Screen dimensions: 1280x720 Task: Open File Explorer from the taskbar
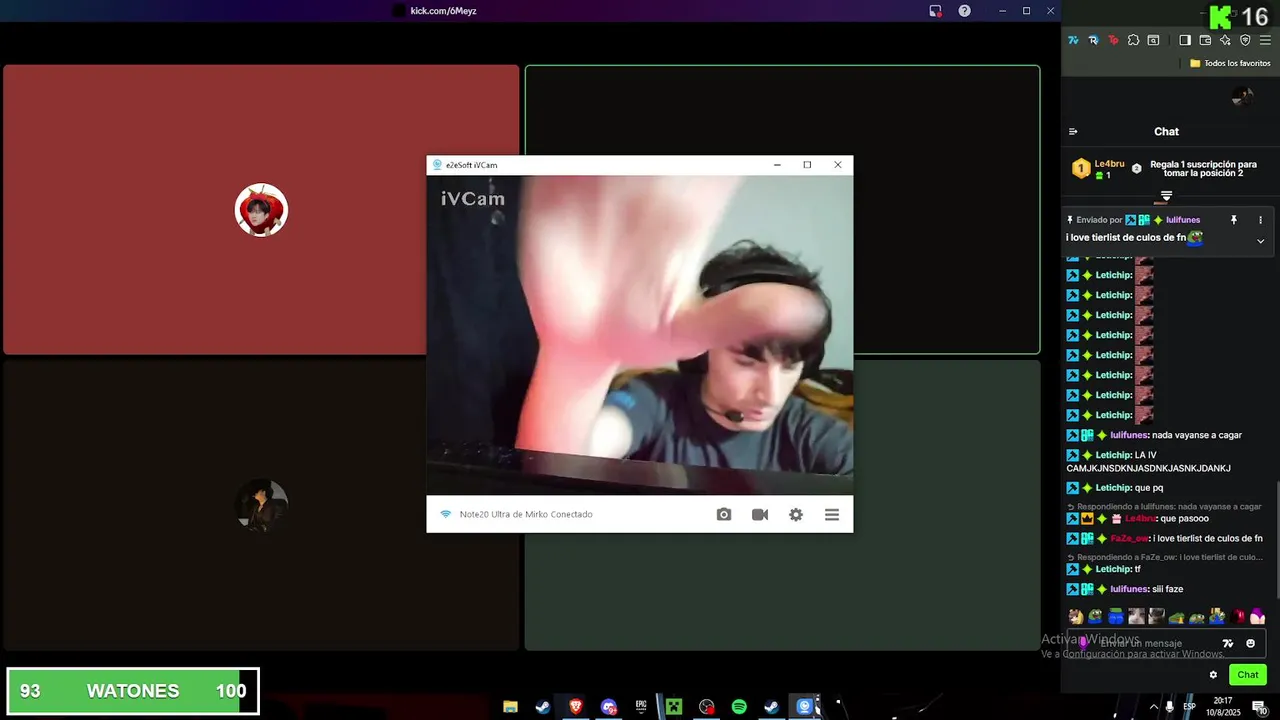510,707
